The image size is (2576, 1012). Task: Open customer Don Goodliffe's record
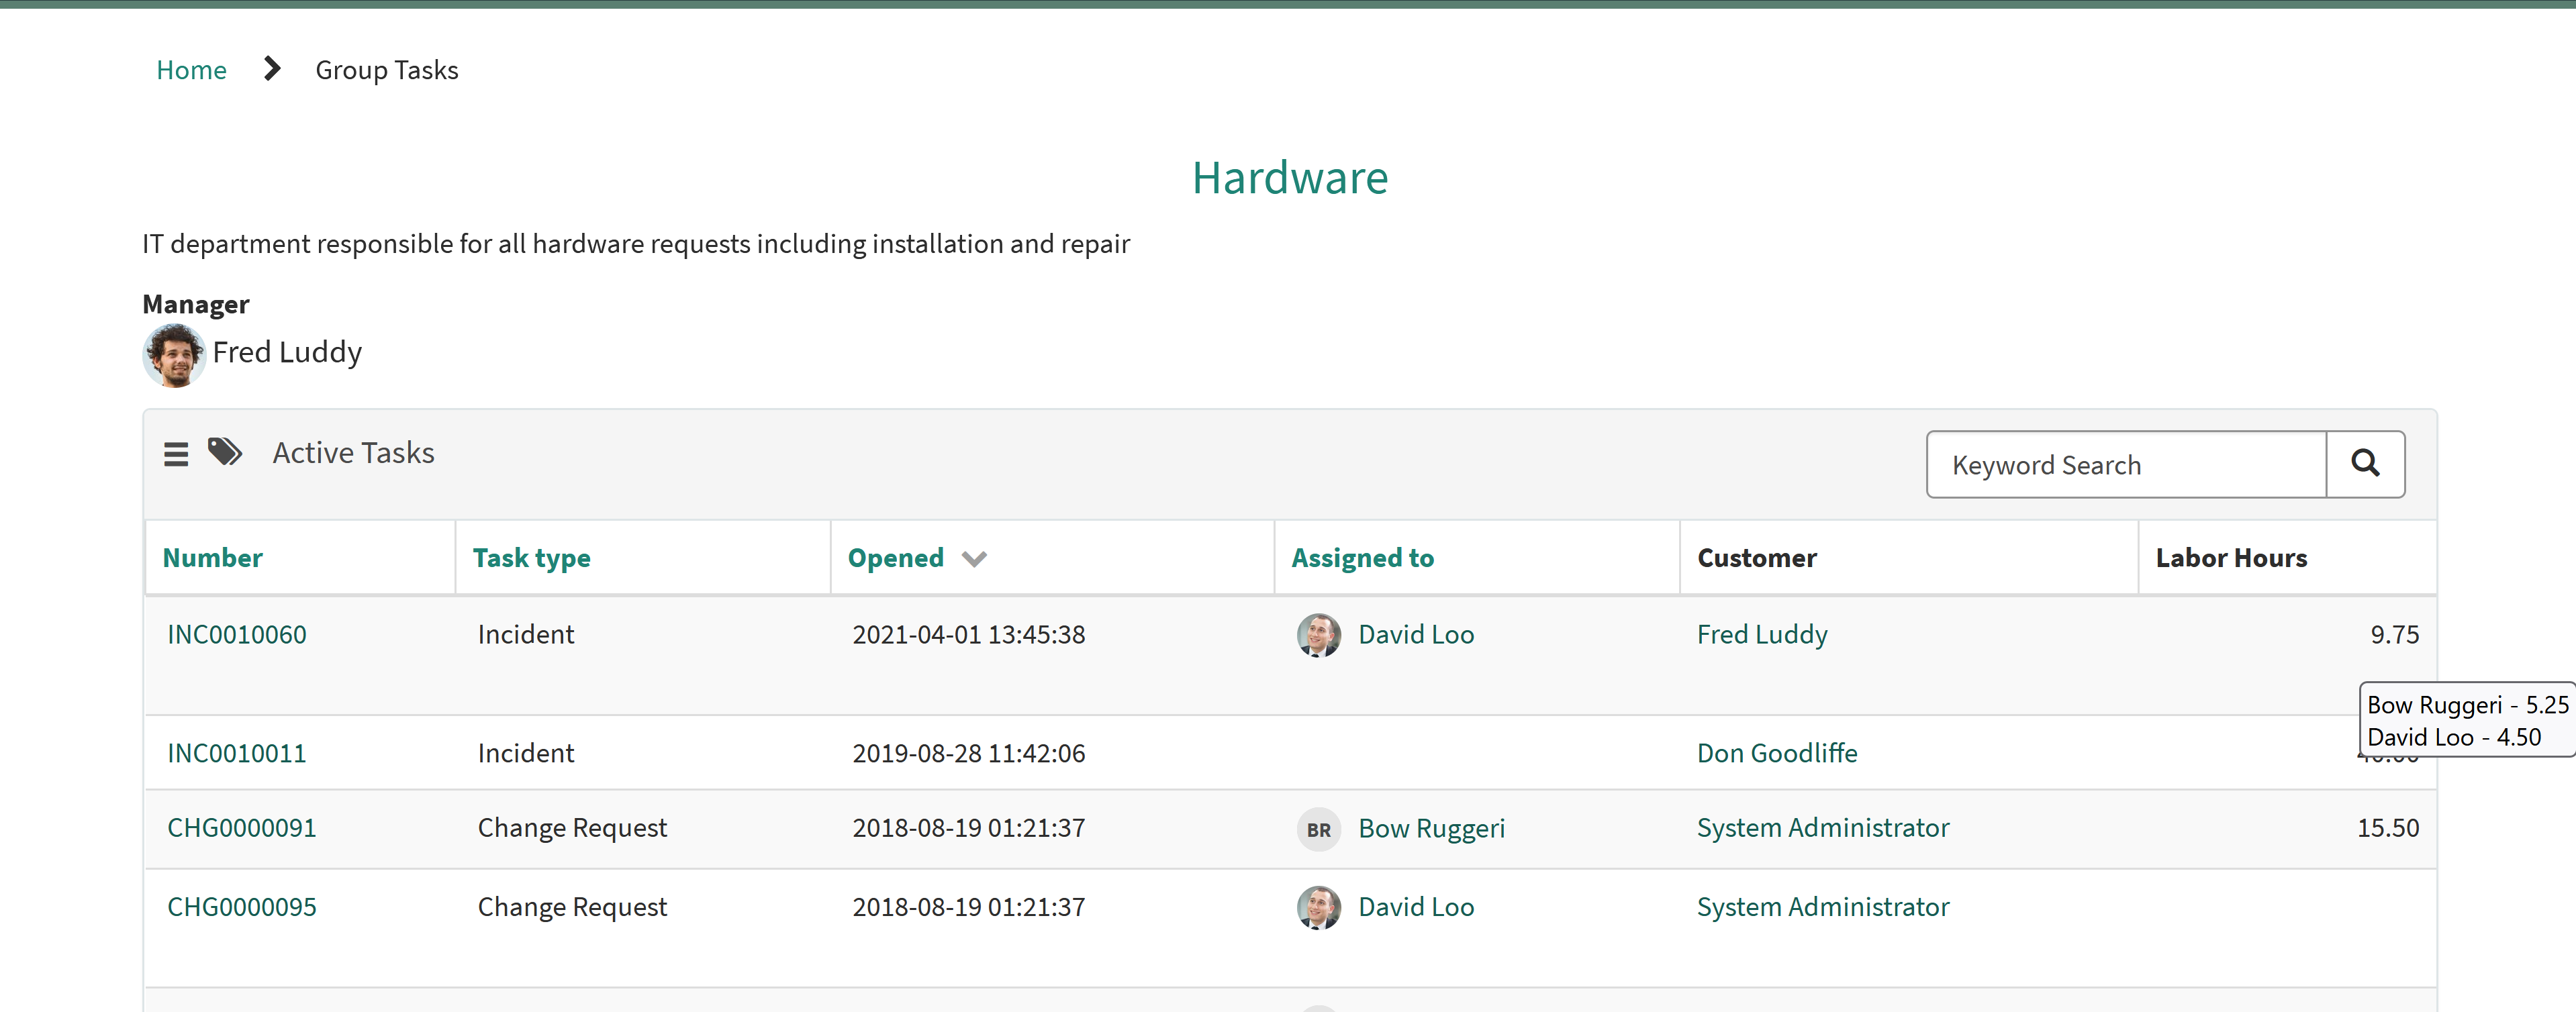coord(1776,753)
